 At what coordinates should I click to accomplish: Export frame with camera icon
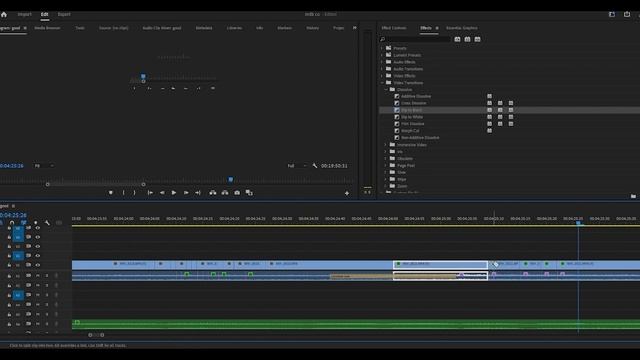tap(237, 193)
